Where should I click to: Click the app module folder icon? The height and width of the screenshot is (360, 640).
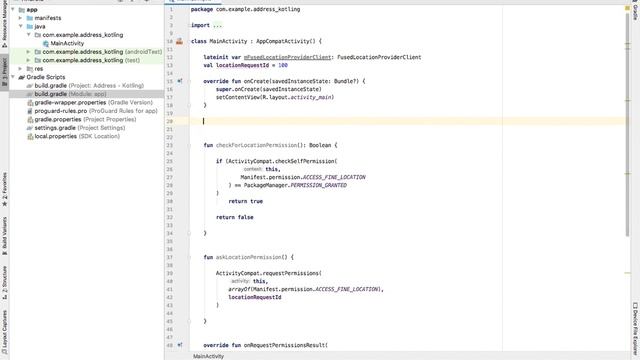(22, 9)
